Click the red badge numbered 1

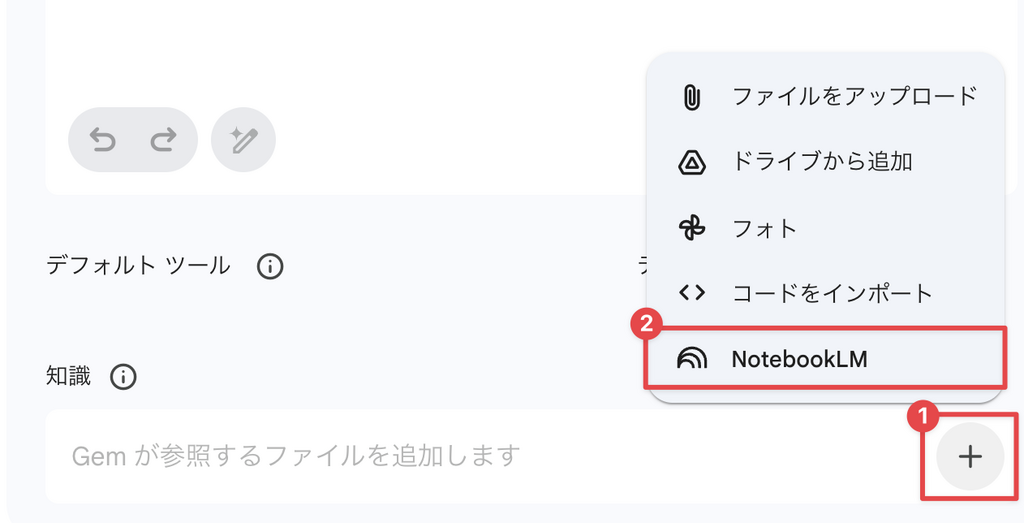[x=923, y=413]
